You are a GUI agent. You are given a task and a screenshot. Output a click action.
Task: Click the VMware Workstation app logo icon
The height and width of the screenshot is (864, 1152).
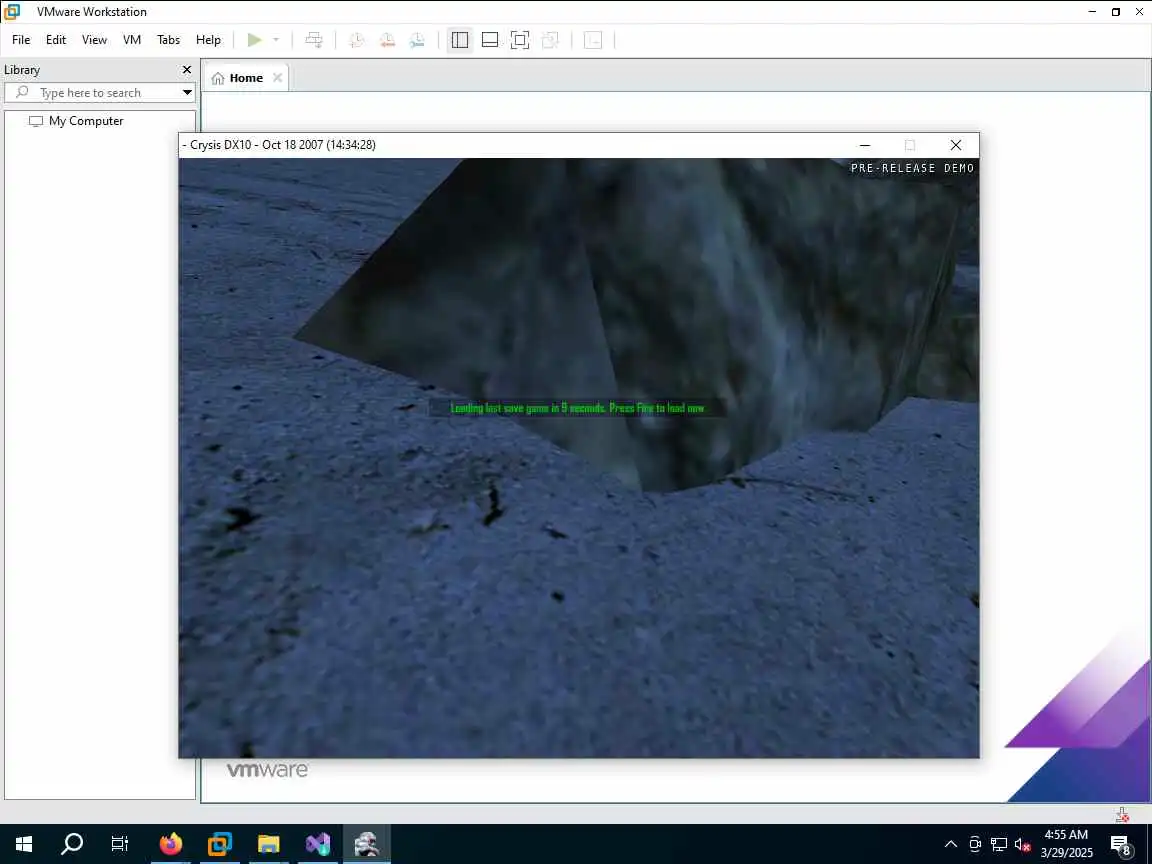click(x=12, y=12)
